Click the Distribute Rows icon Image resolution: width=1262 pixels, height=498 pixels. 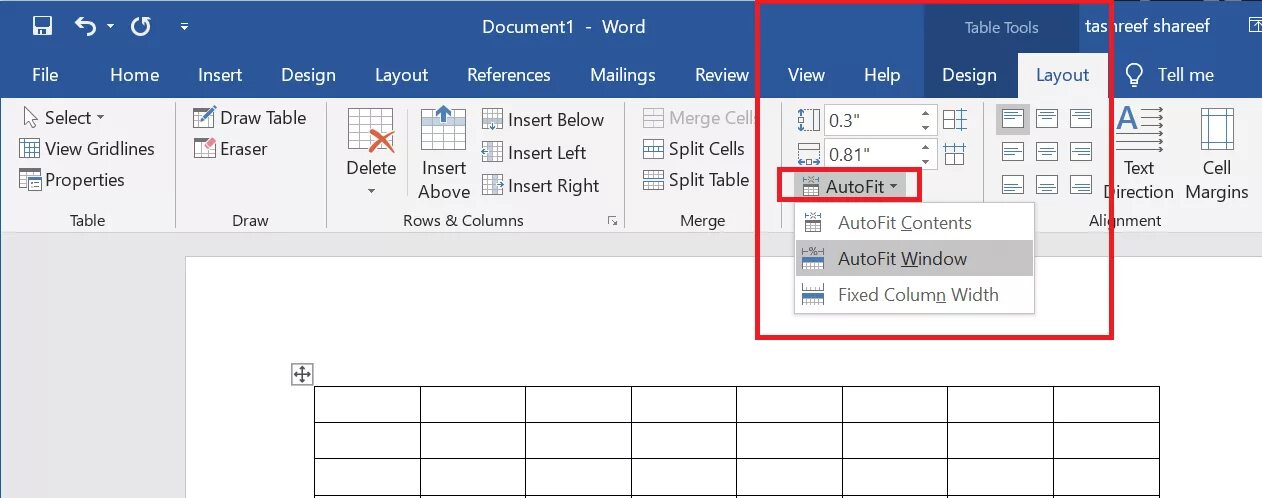click(955, 120)
